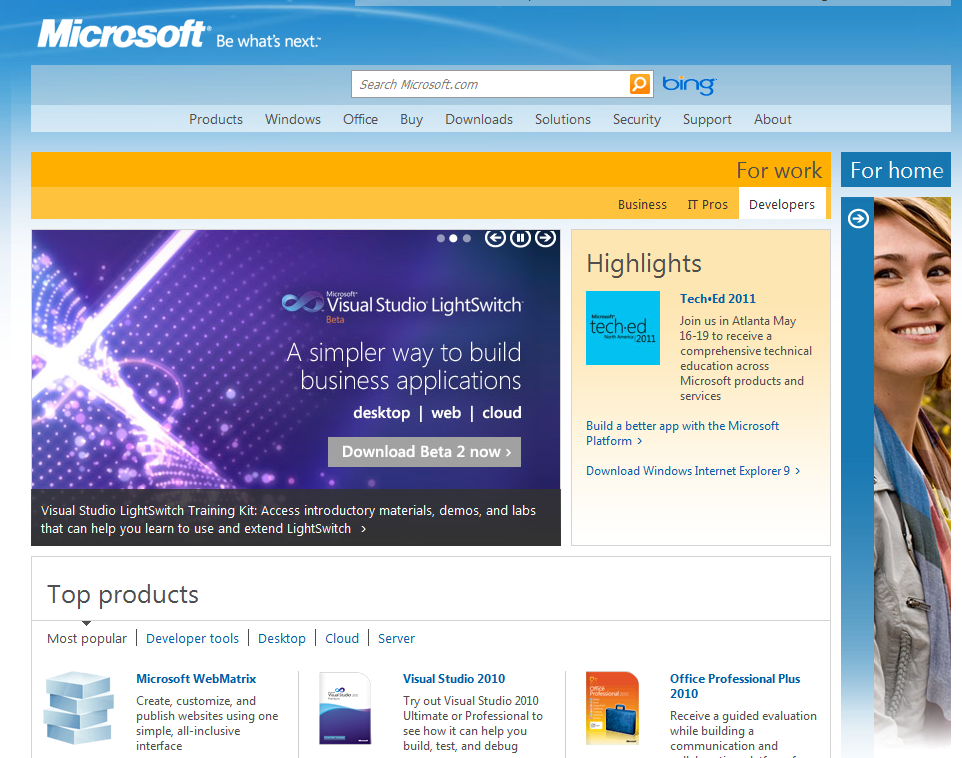Image resolution: width=962 pixels, height=758 pixels.
Task: Open the Tech·Ed 2011 heading link
Action: tap(717, 299)
